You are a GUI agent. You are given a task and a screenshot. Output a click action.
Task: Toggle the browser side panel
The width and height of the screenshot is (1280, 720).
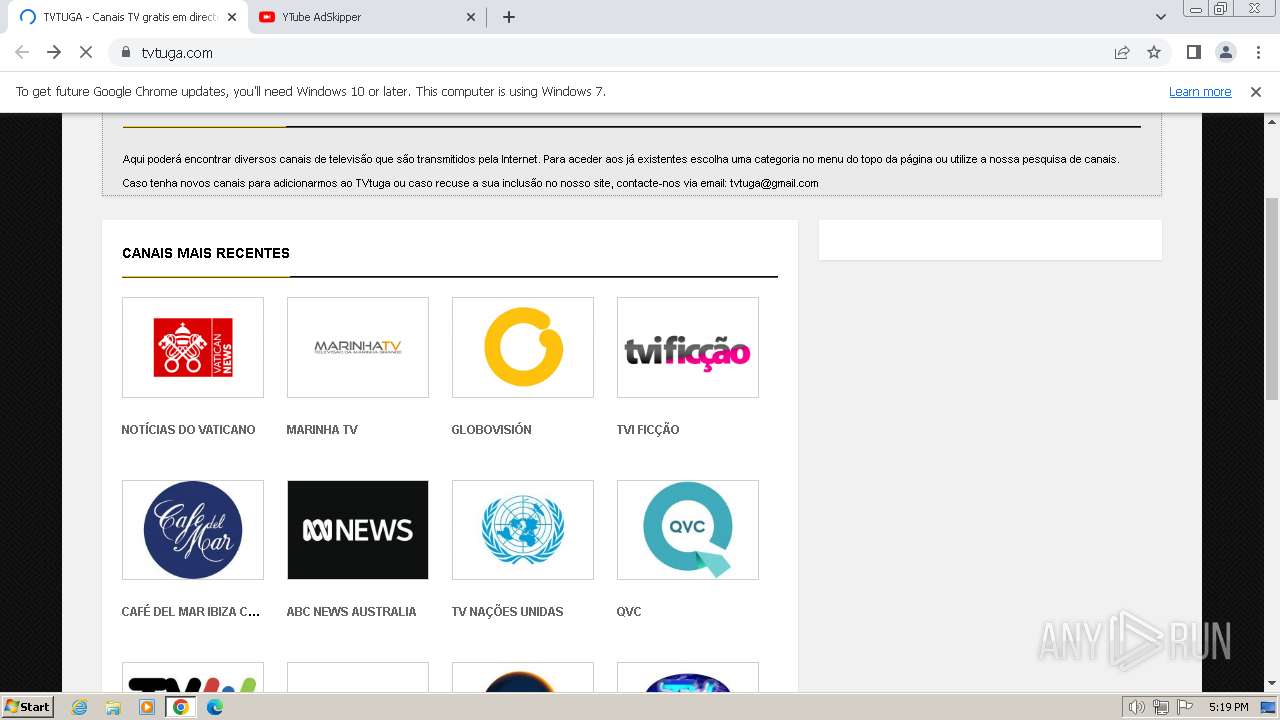1193,52
